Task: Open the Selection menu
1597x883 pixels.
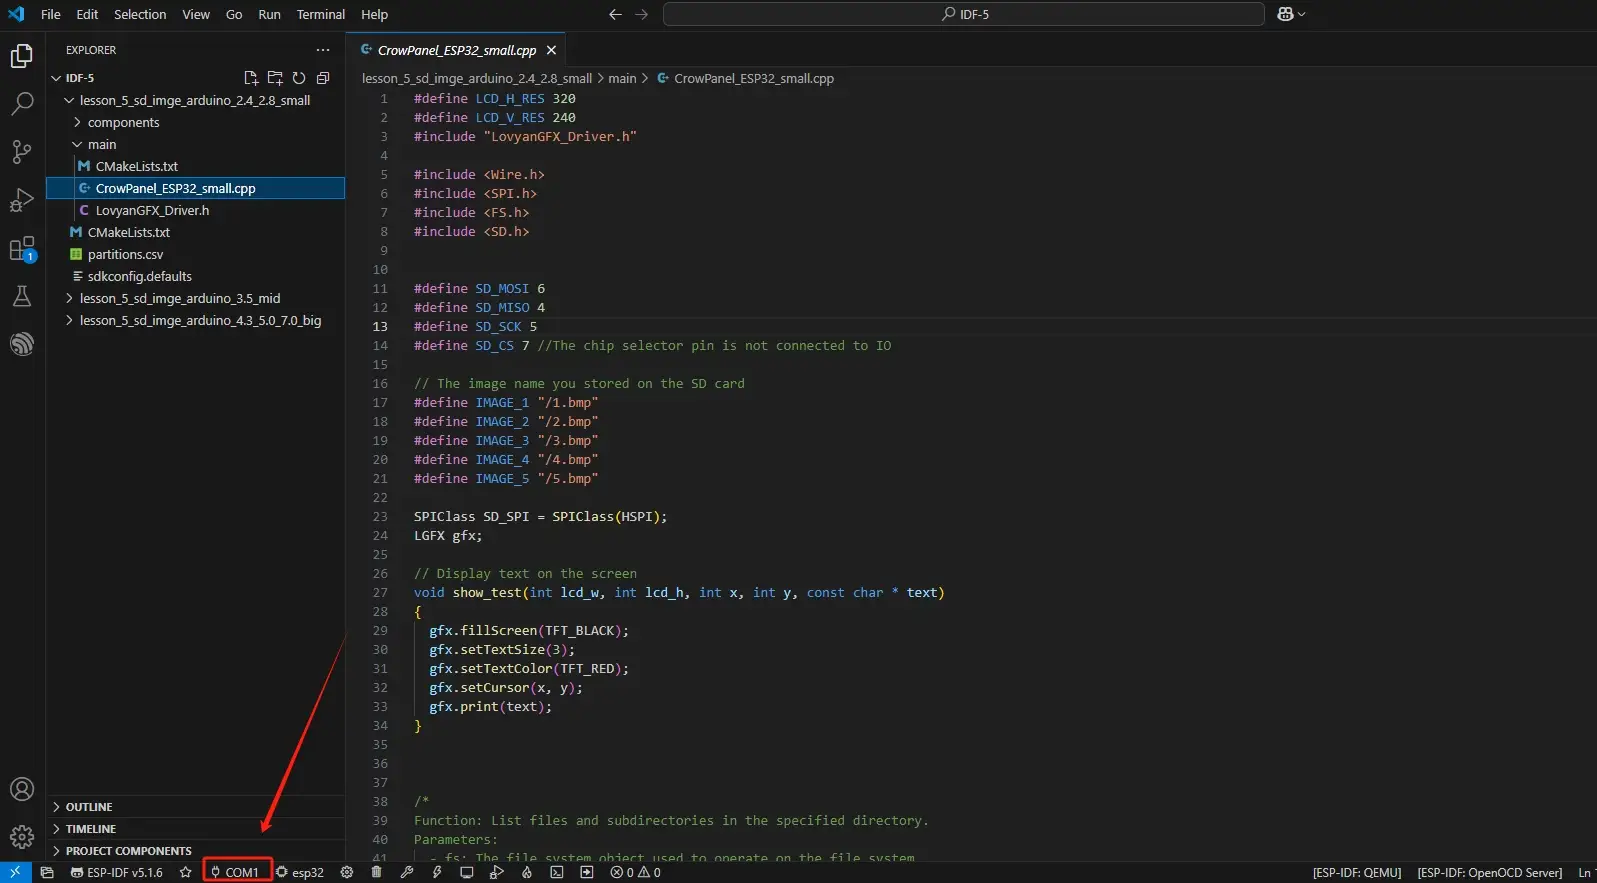Action: pyautogui.click(x=140, y=14)
